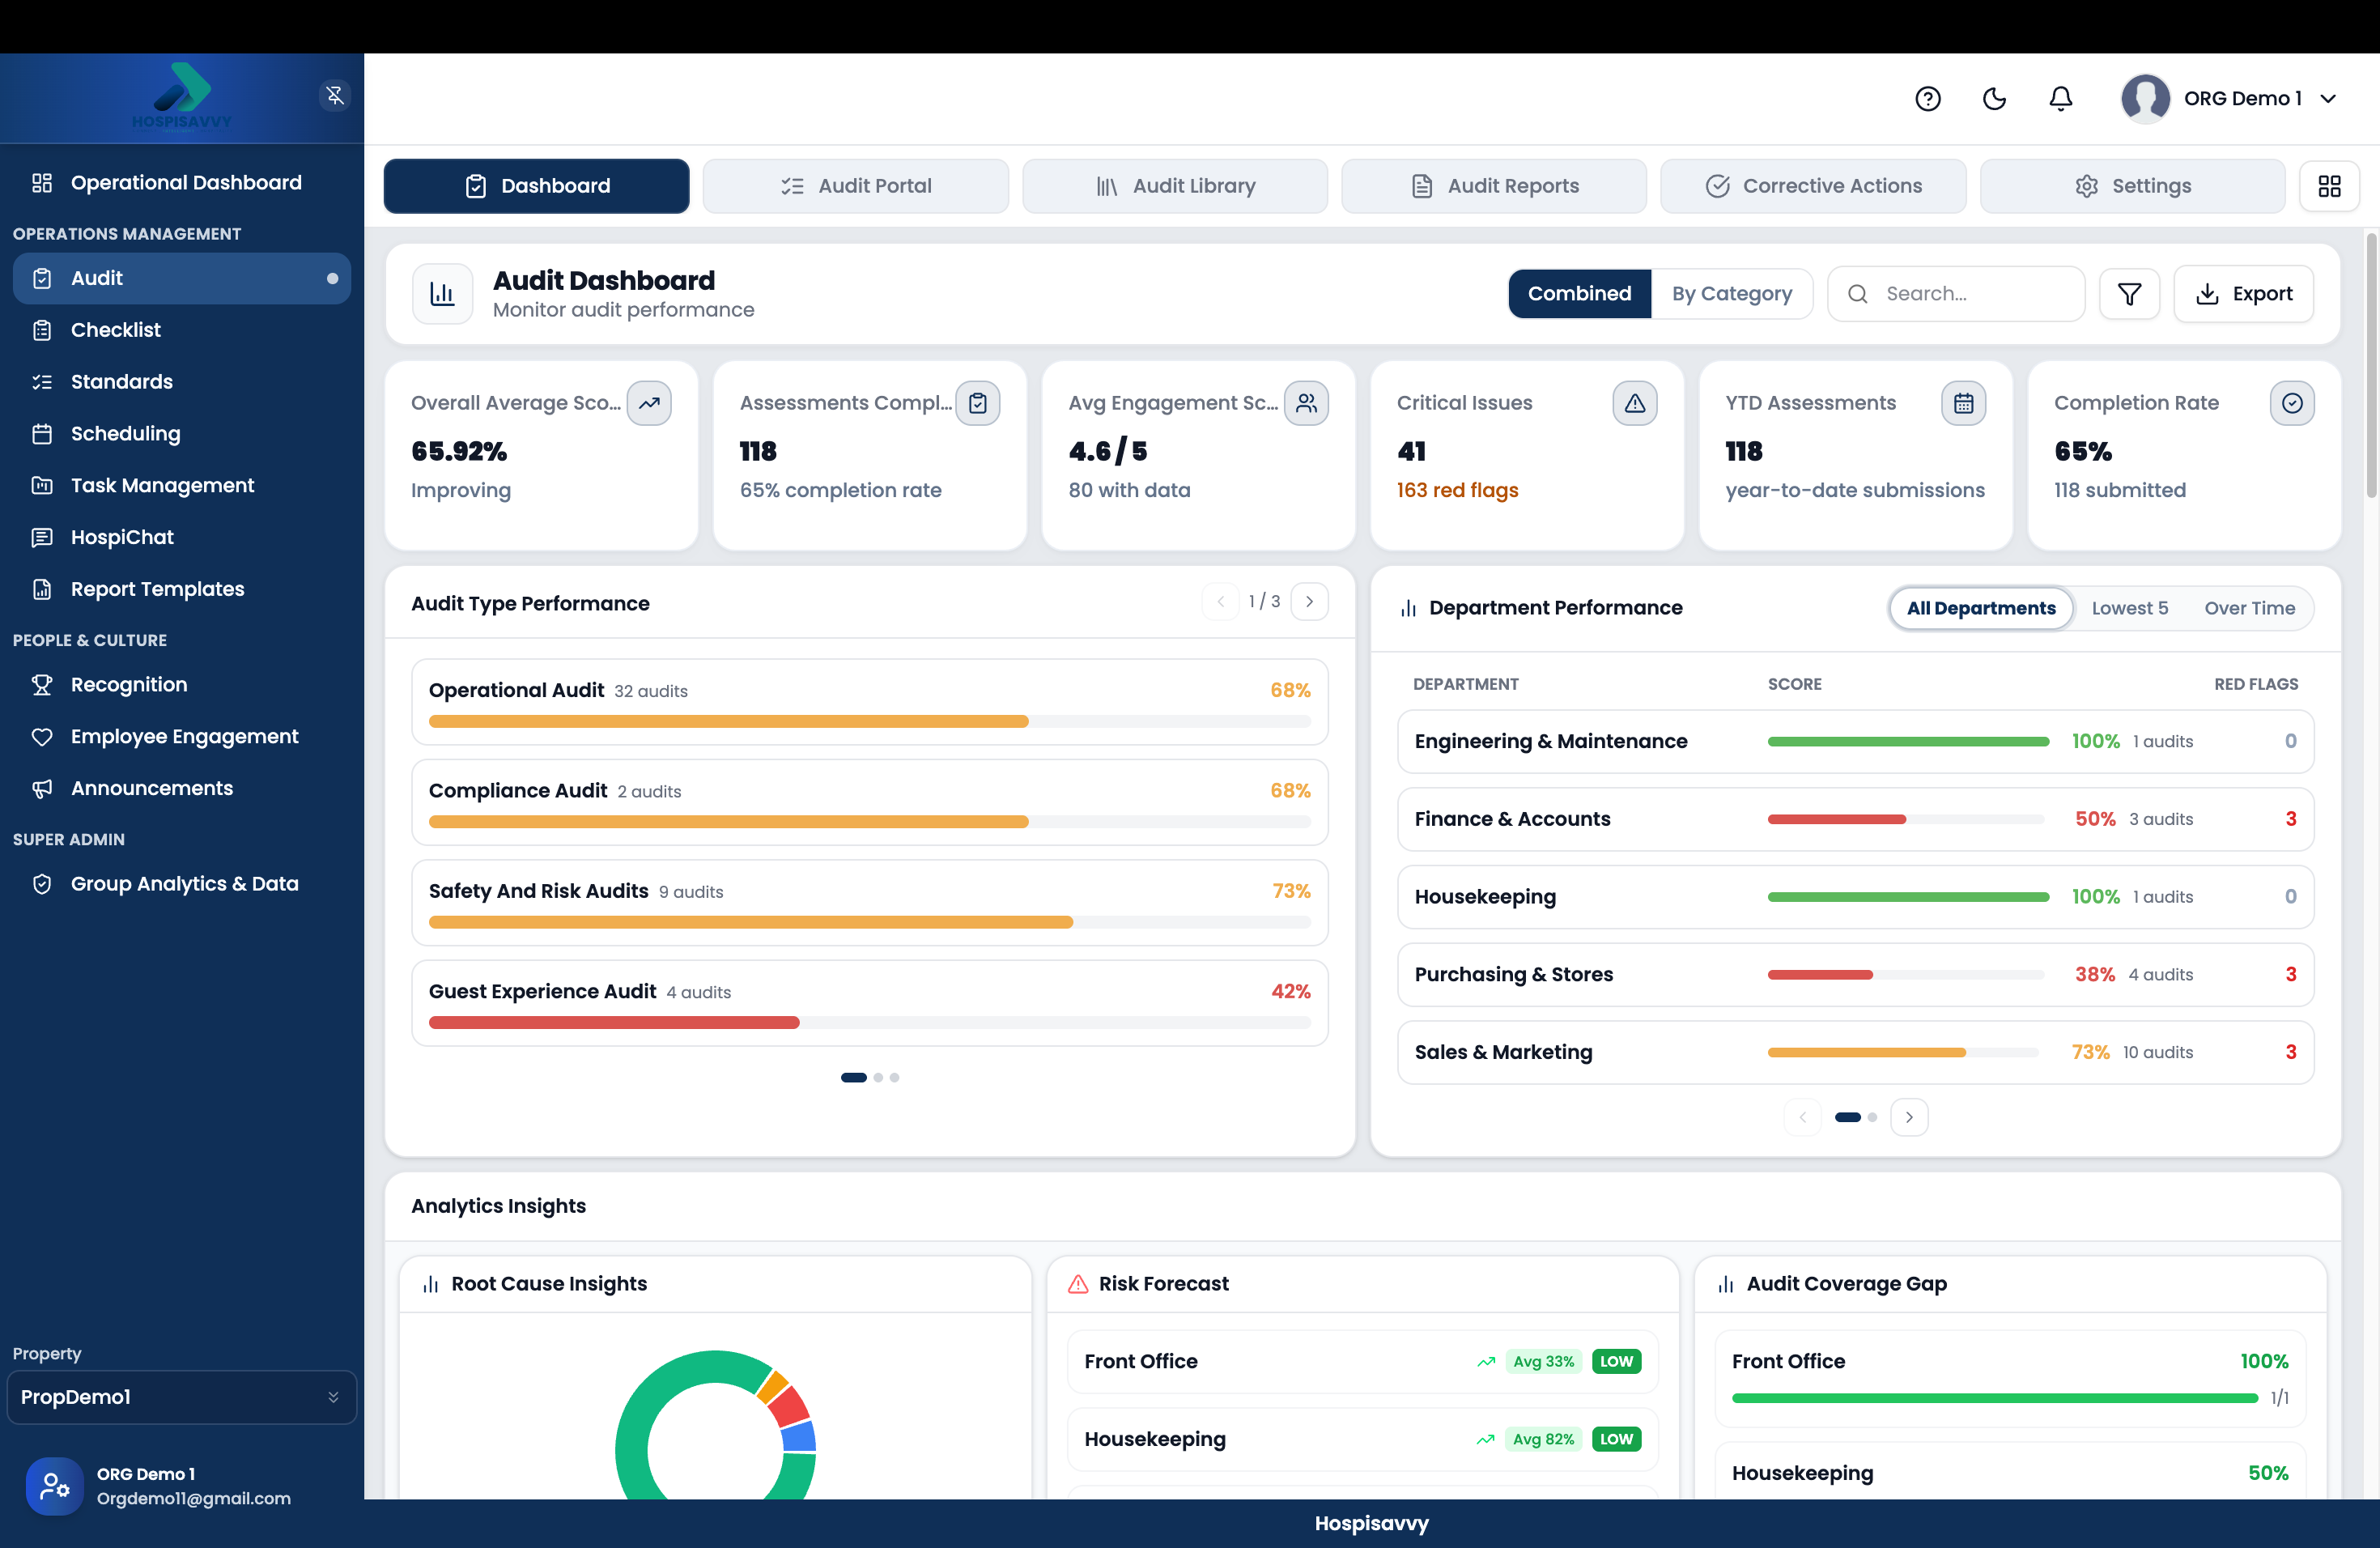The width and height of the screenshot is (2380, 1548).
Task: Switch to the Corrective Actions tab
Action: click(x=1813, y=186)
